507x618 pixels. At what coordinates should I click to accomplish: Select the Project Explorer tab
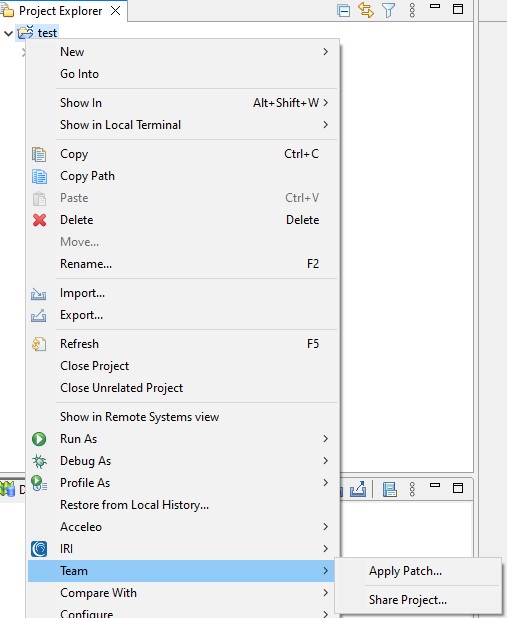click(61, 11)
